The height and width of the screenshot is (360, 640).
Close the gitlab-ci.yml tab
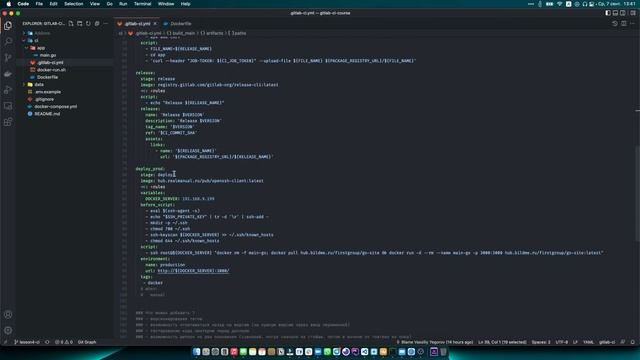155,24
